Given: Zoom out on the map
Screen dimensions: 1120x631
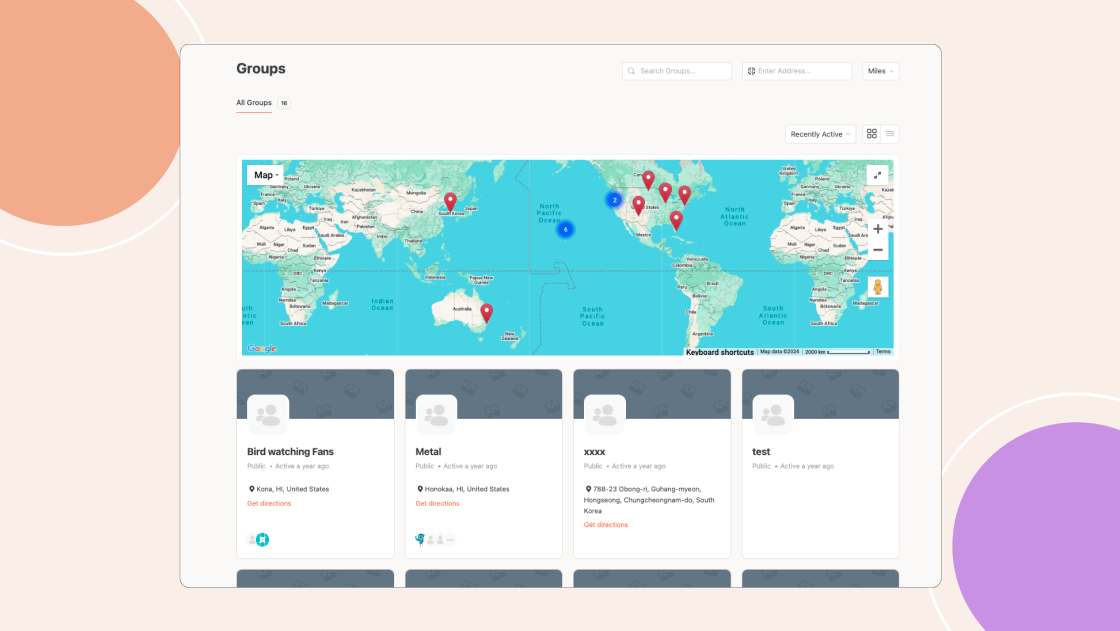Looking at the screenshot, I should coord(878,250).
